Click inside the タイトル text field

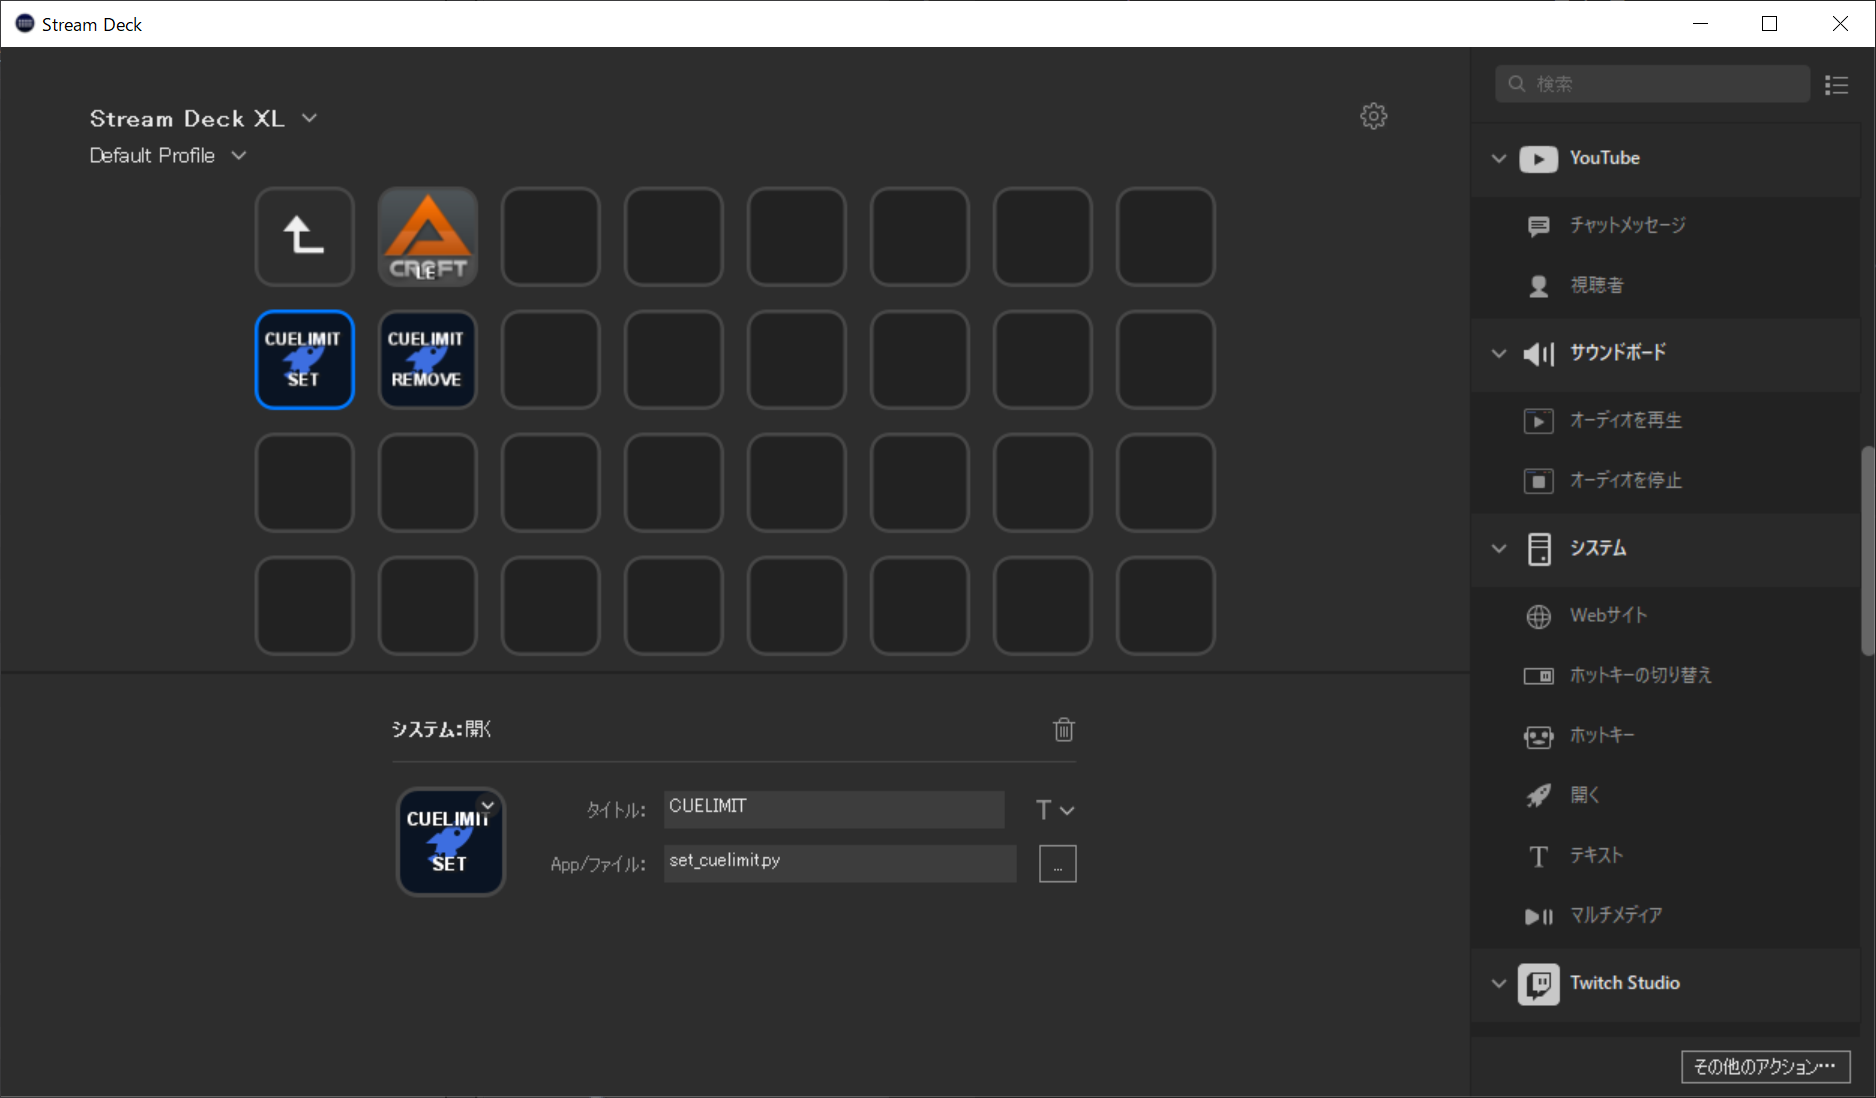(x=833, y=809)
